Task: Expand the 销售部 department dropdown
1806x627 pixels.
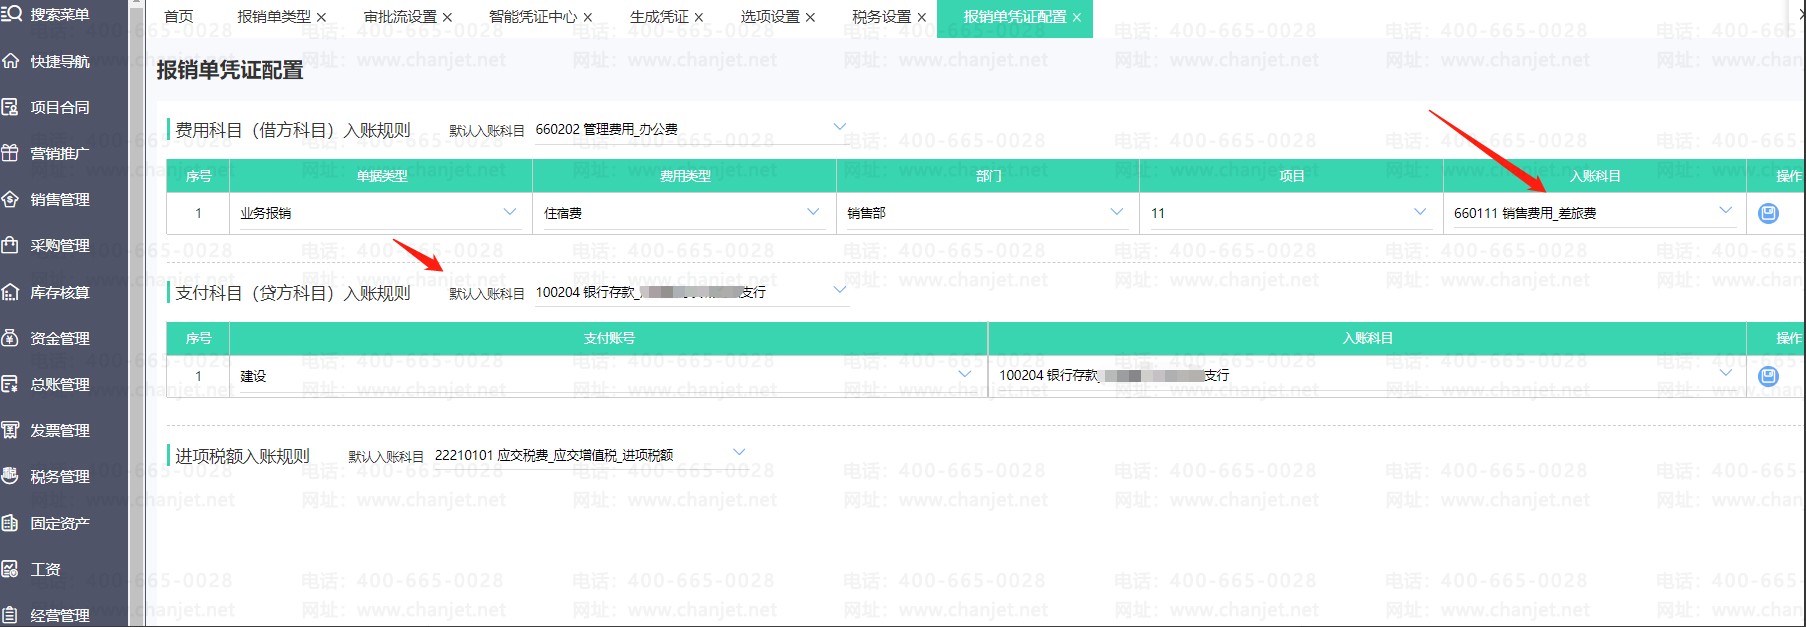Action: click(987, 213)
